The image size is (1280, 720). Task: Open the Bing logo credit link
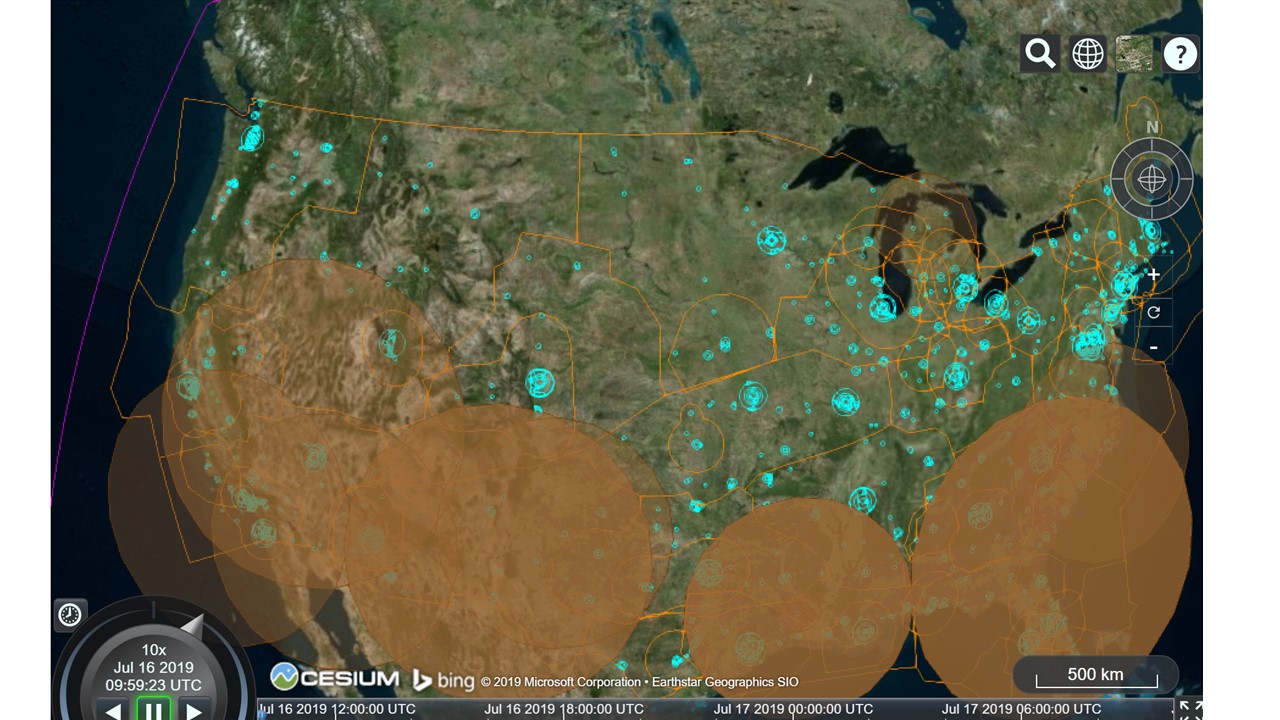(x=443, y=681)
